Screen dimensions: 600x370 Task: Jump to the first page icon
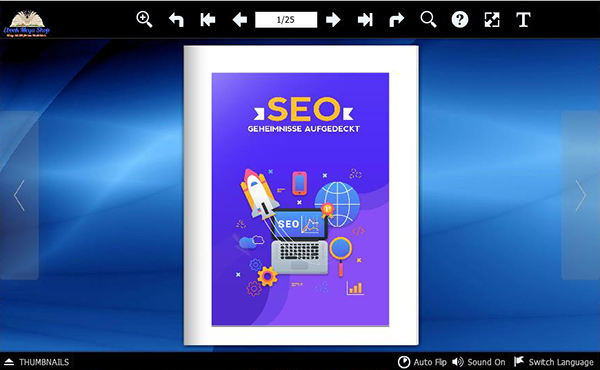click(208, 20)
